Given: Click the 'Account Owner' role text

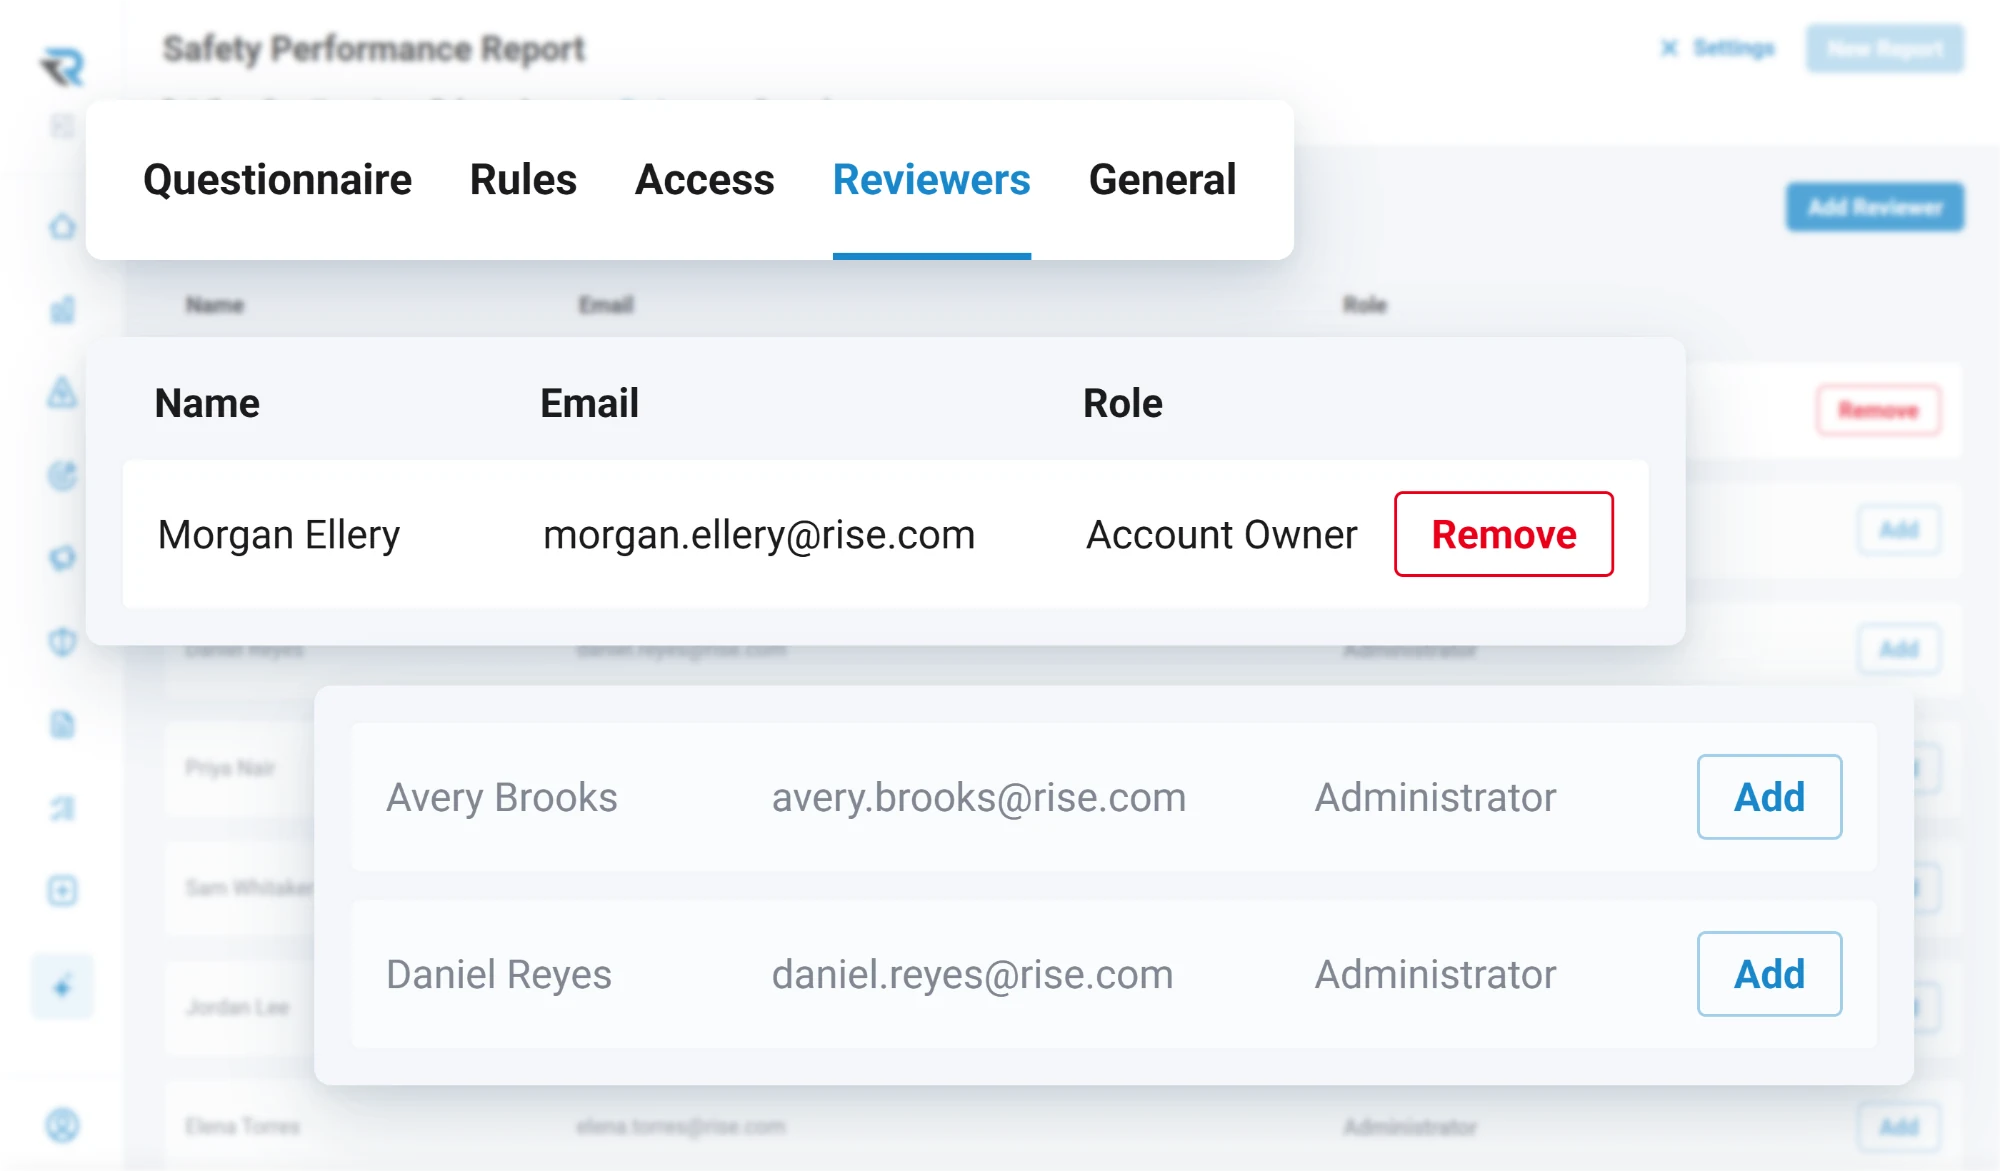Looking at the screenshot, I should point(1222,535).
